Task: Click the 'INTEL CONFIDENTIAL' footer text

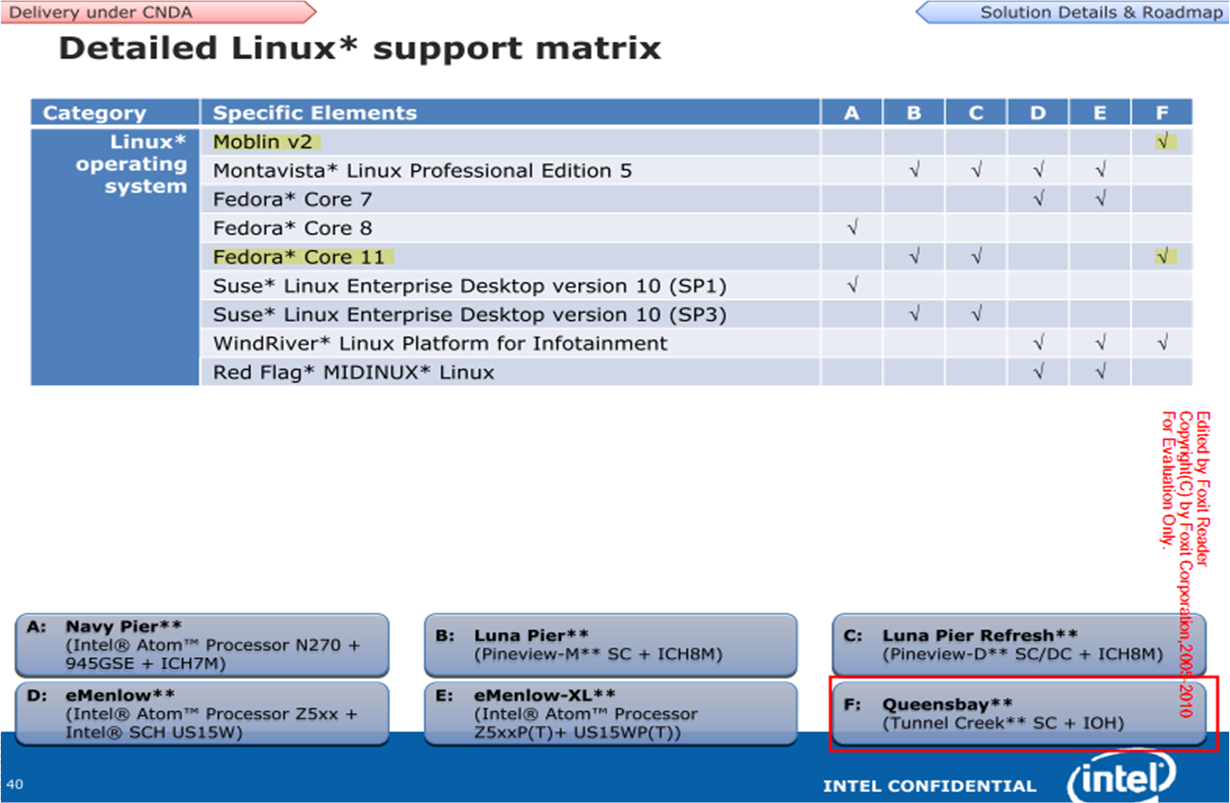Action: click(x=929, y=786)
